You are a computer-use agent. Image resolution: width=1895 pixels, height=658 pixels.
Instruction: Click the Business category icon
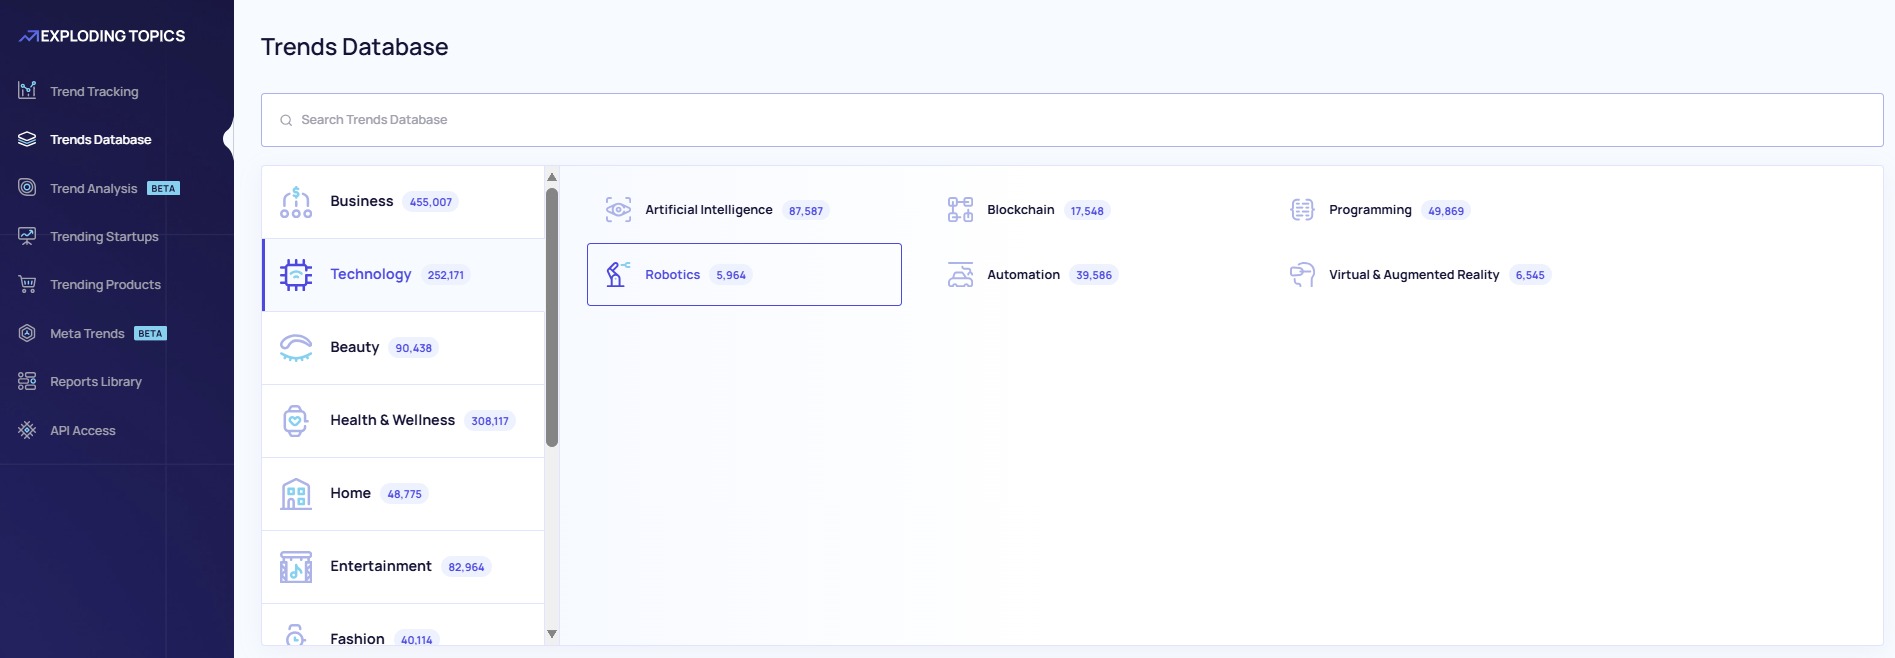click(296, 202)
